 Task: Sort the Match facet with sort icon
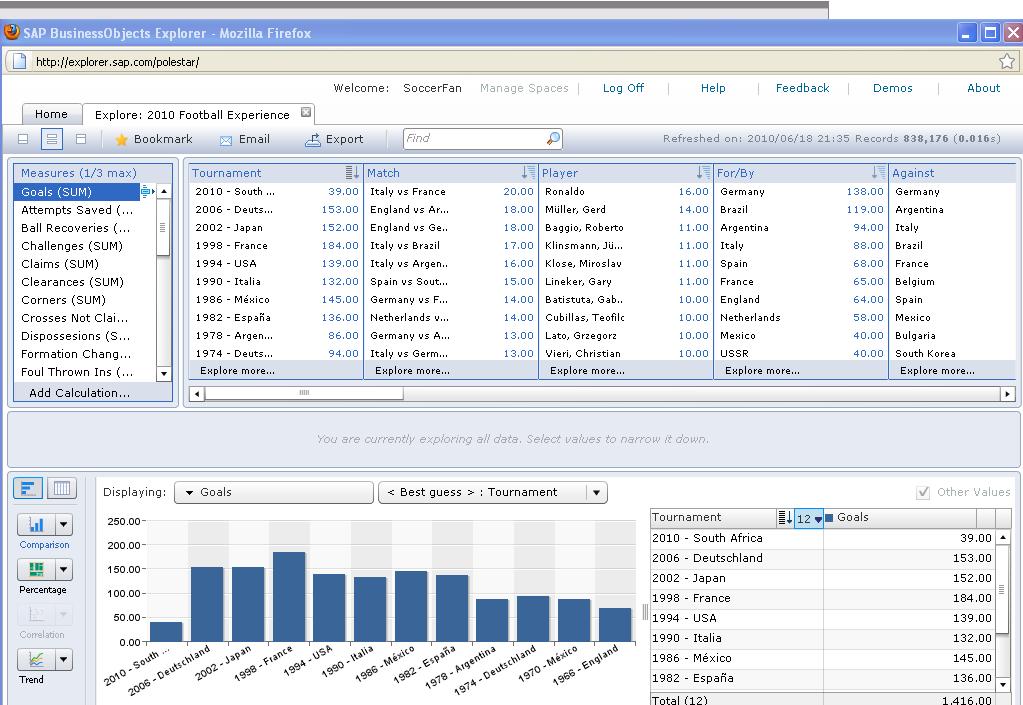[x=528, y=173]
